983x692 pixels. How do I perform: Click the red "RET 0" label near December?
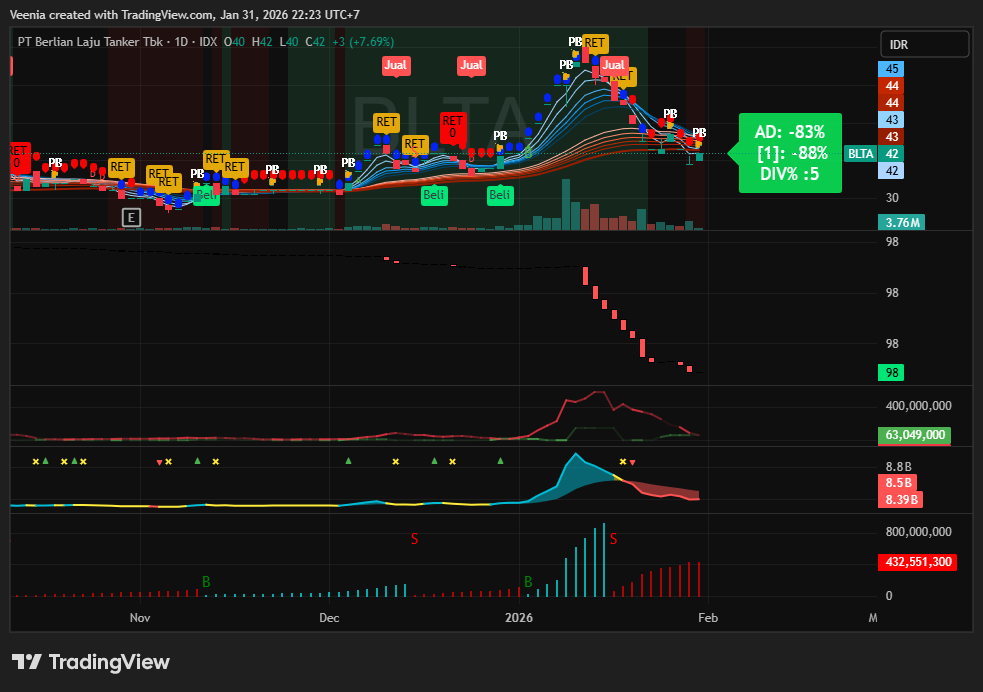(x=452, y=127)
